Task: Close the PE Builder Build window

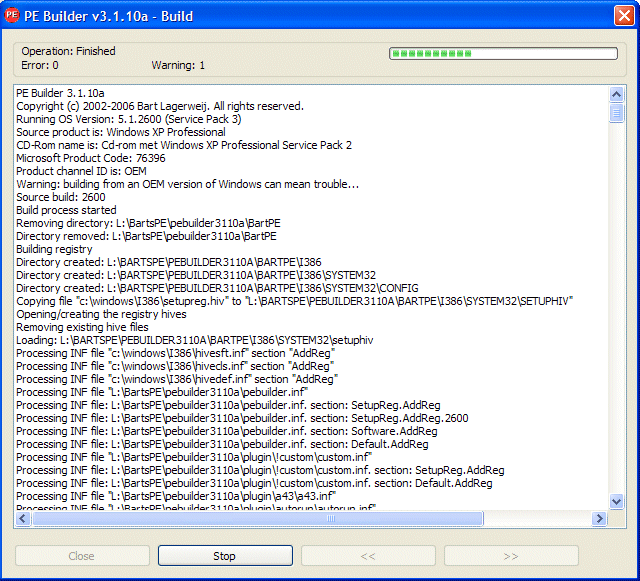Action: (624, 16)
